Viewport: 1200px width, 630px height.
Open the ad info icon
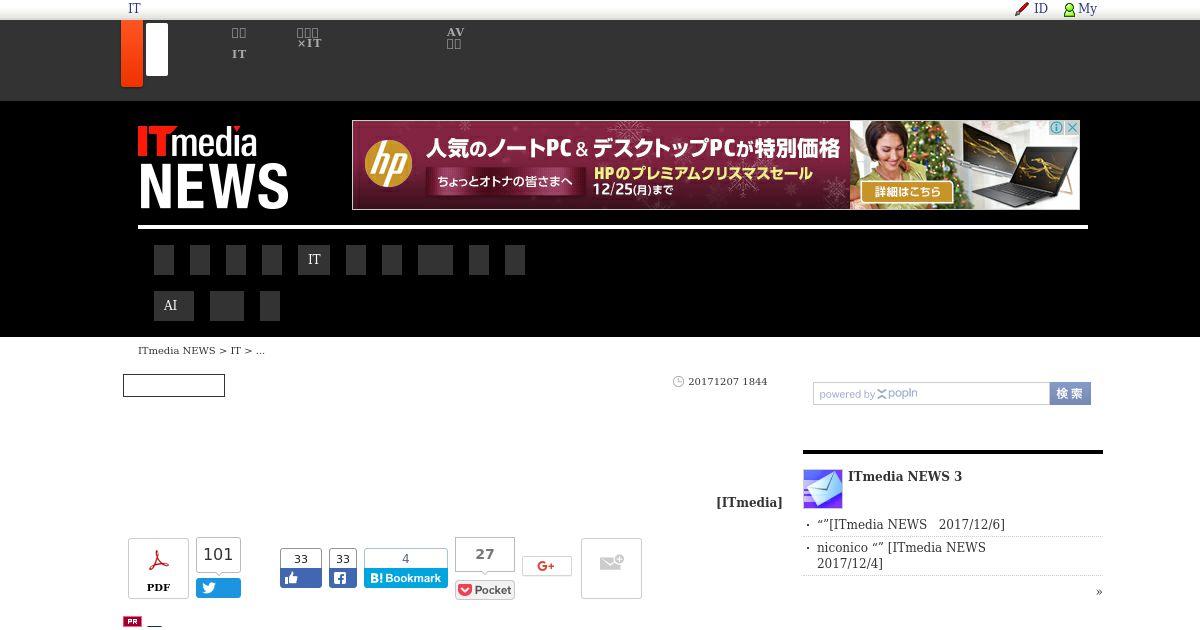1056,128
